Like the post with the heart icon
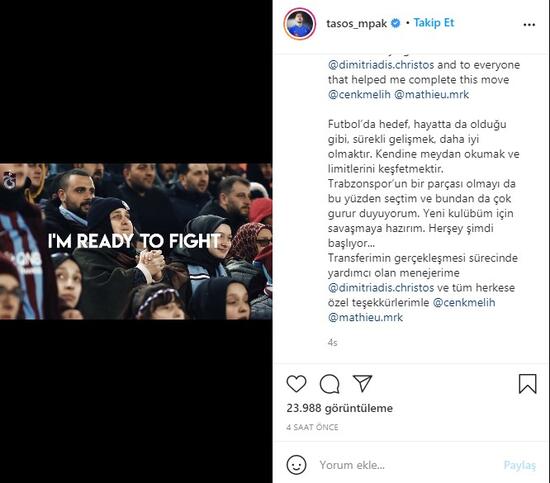 point(296,384)
